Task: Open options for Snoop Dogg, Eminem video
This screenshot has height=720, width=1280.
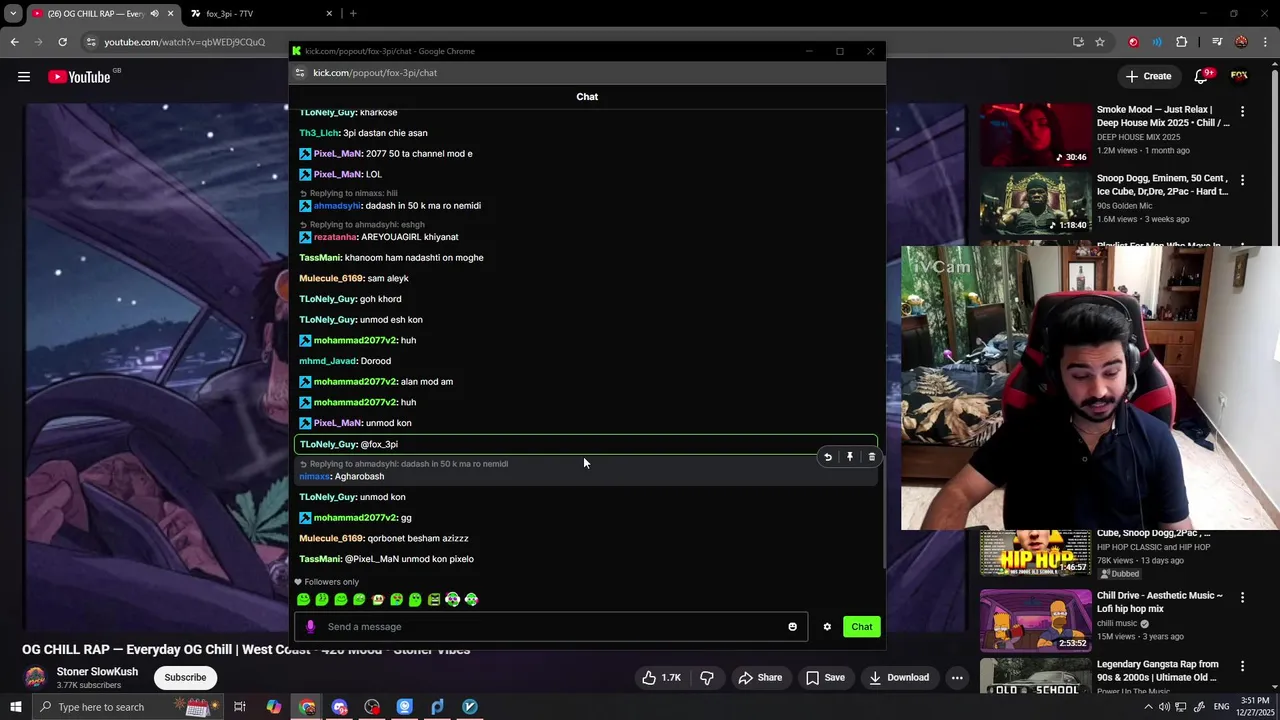Action: [1242, 180]
